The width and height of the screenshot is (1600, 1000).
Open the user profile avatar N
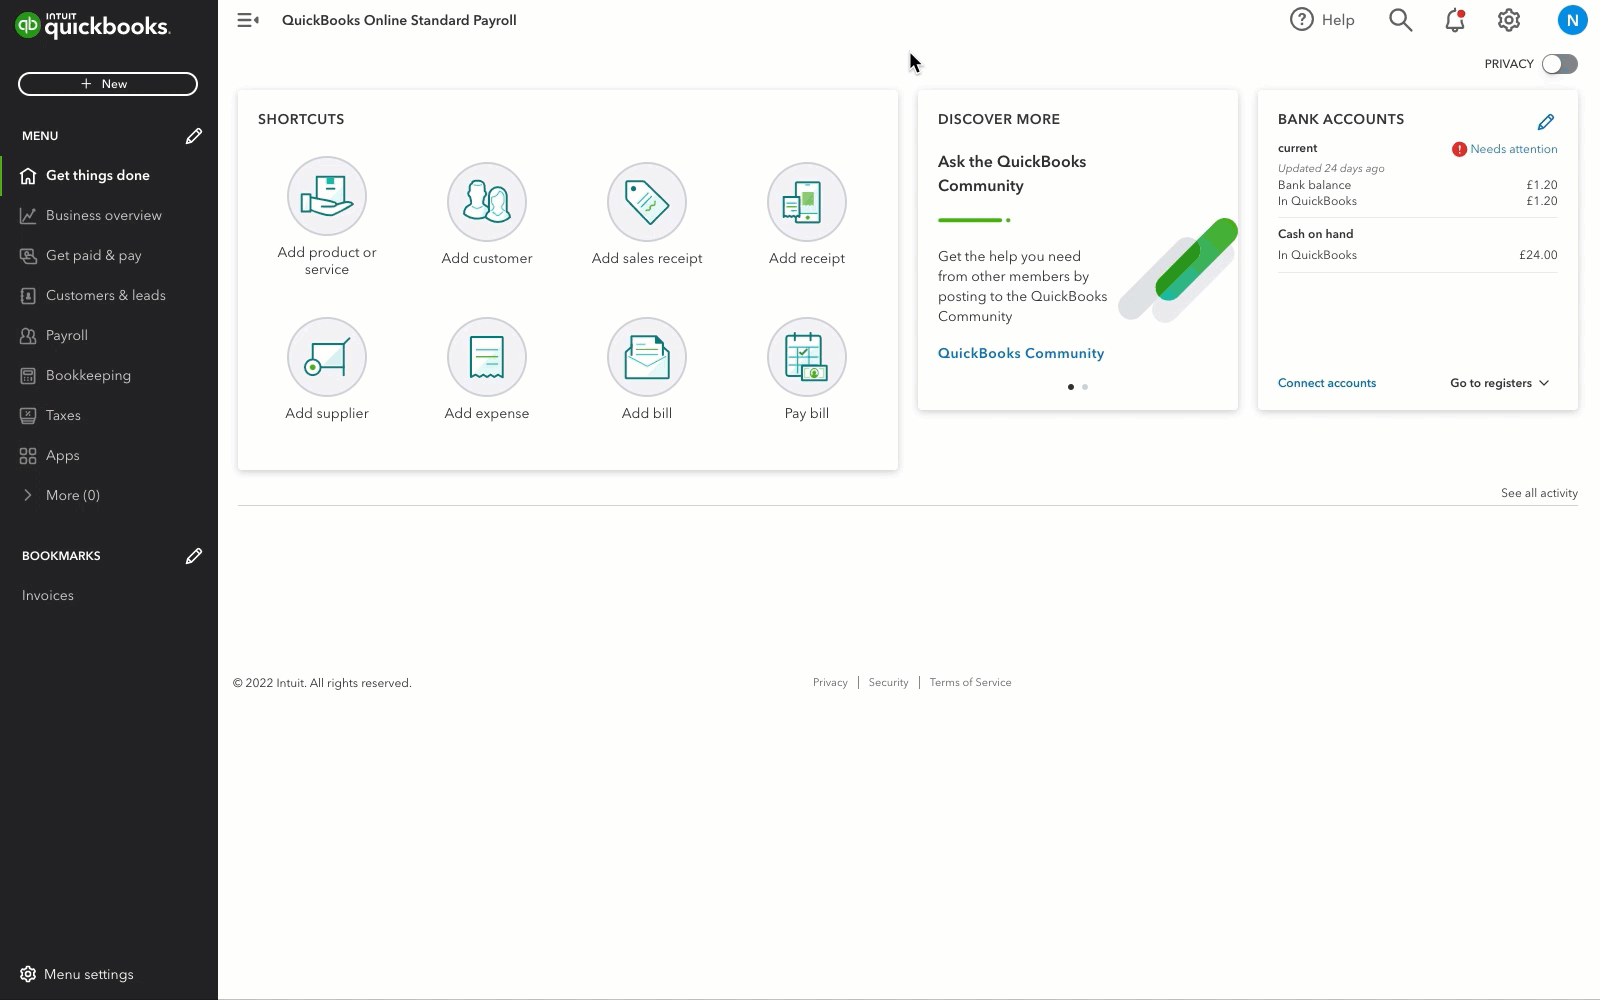[1572, 20]
